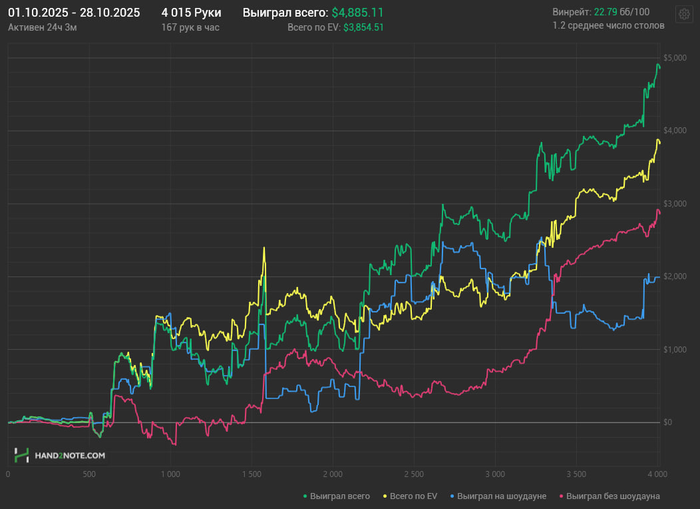Click the "4 015 Руки" hands count
The image size is (700, 509).
191,12
